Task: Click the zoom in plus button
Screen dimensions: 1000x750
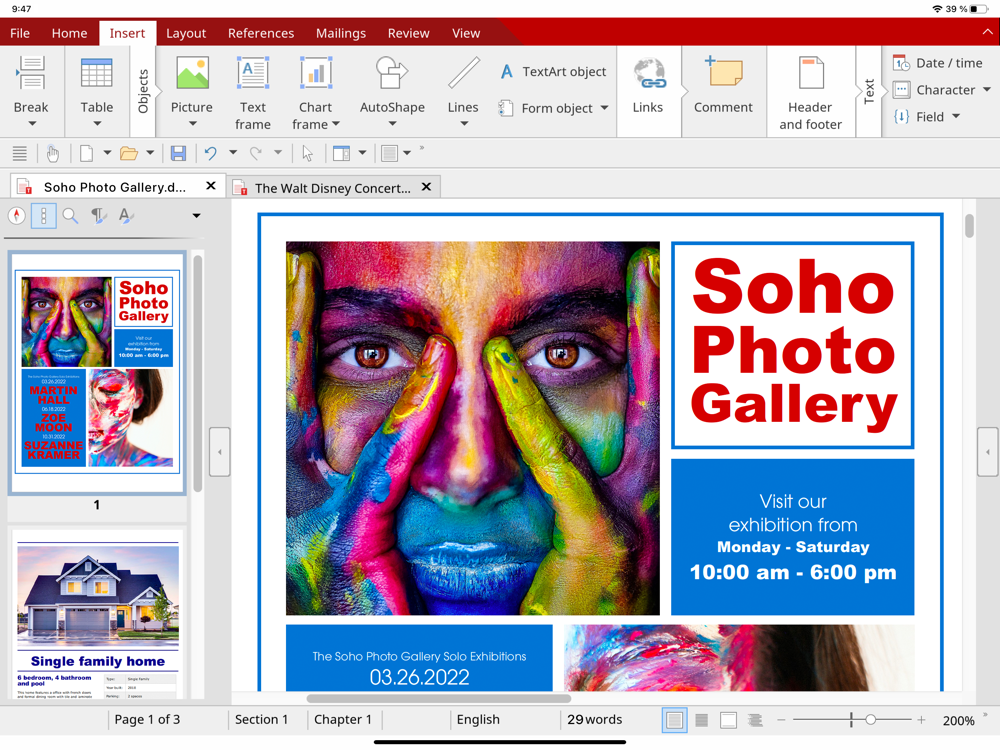Action: tap(921, 720)
